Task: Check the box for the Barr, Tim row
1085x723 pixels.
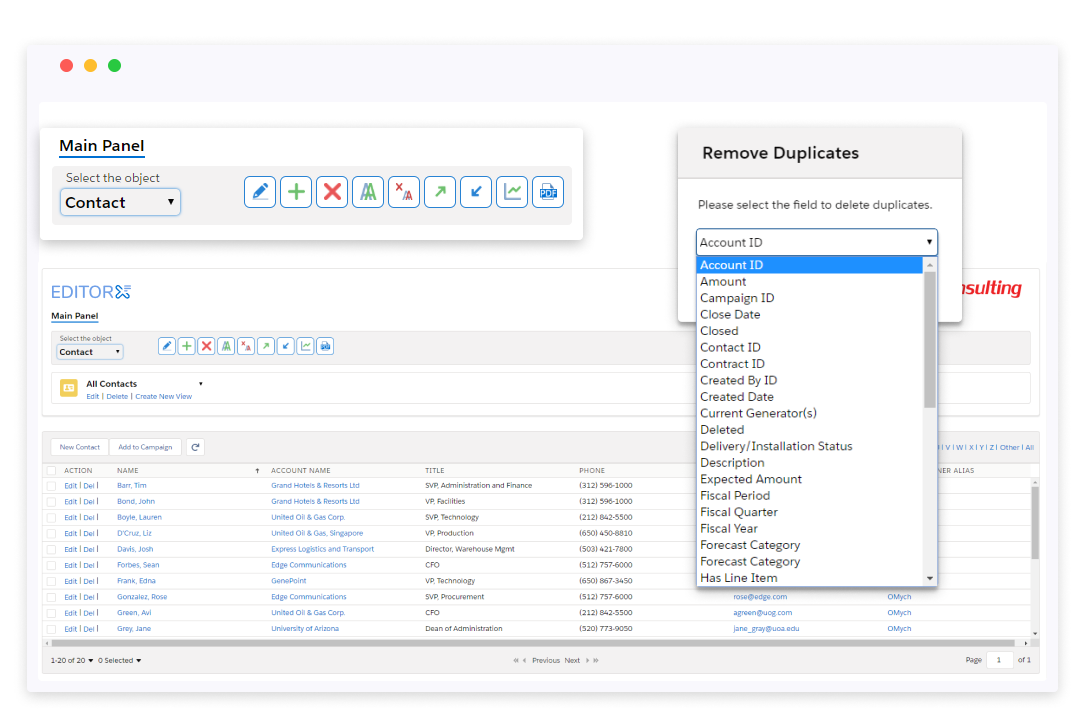Action: [51, 486]
